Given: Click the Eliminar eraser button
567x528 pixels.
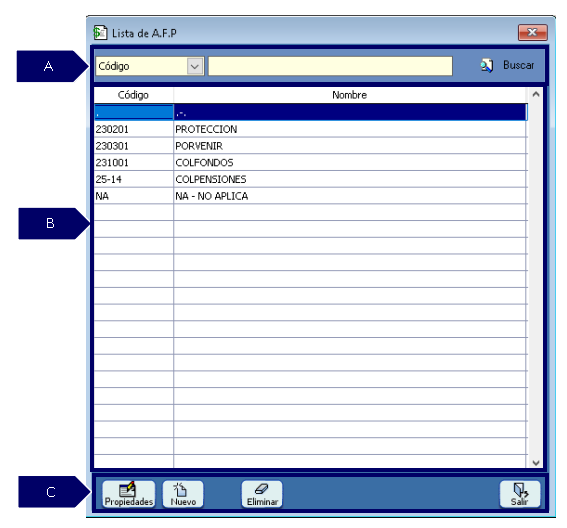Looking at the screenshot, I should (x=262, y=494).
